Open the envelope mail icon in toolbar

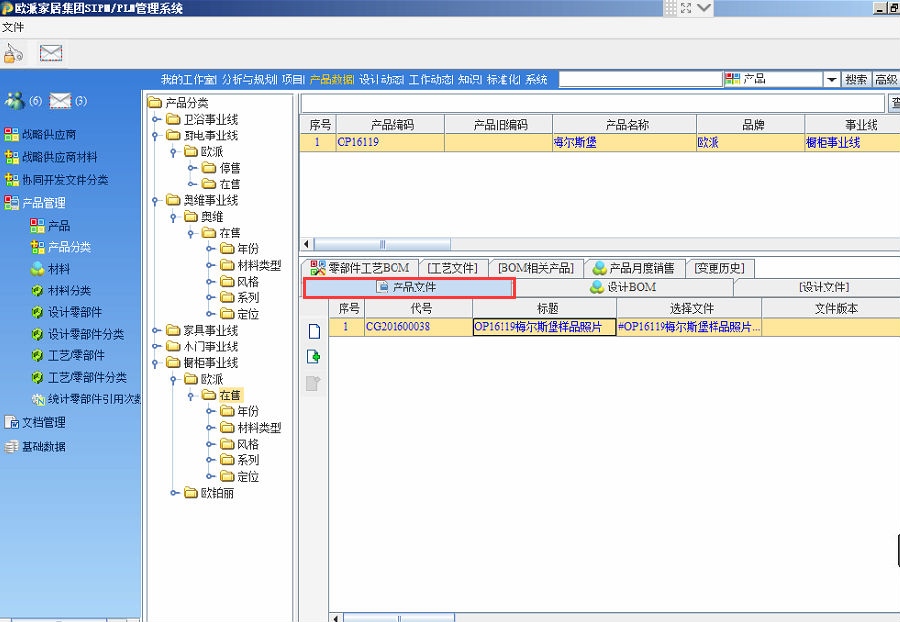tap(51, 54)
